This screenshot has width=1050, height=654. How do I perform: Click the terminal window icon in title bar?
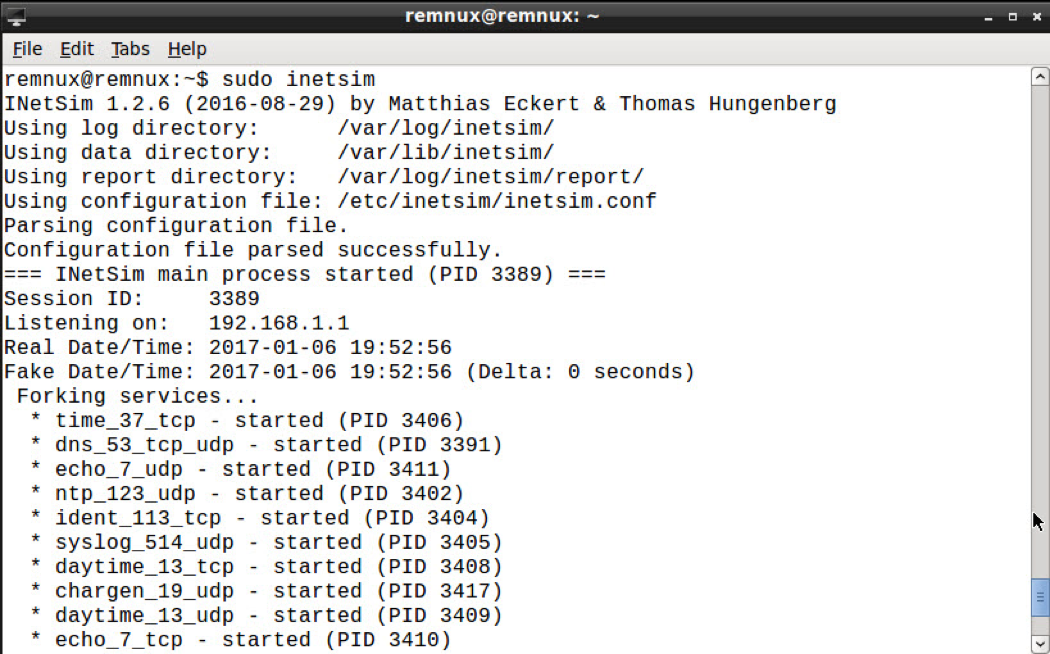click(x=16, y=16)
